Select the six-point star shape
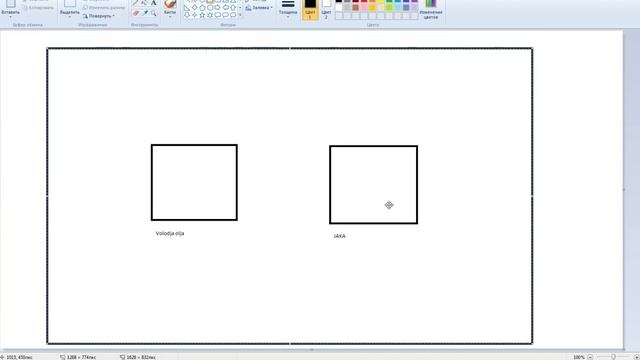 click(x=210, y=15)
